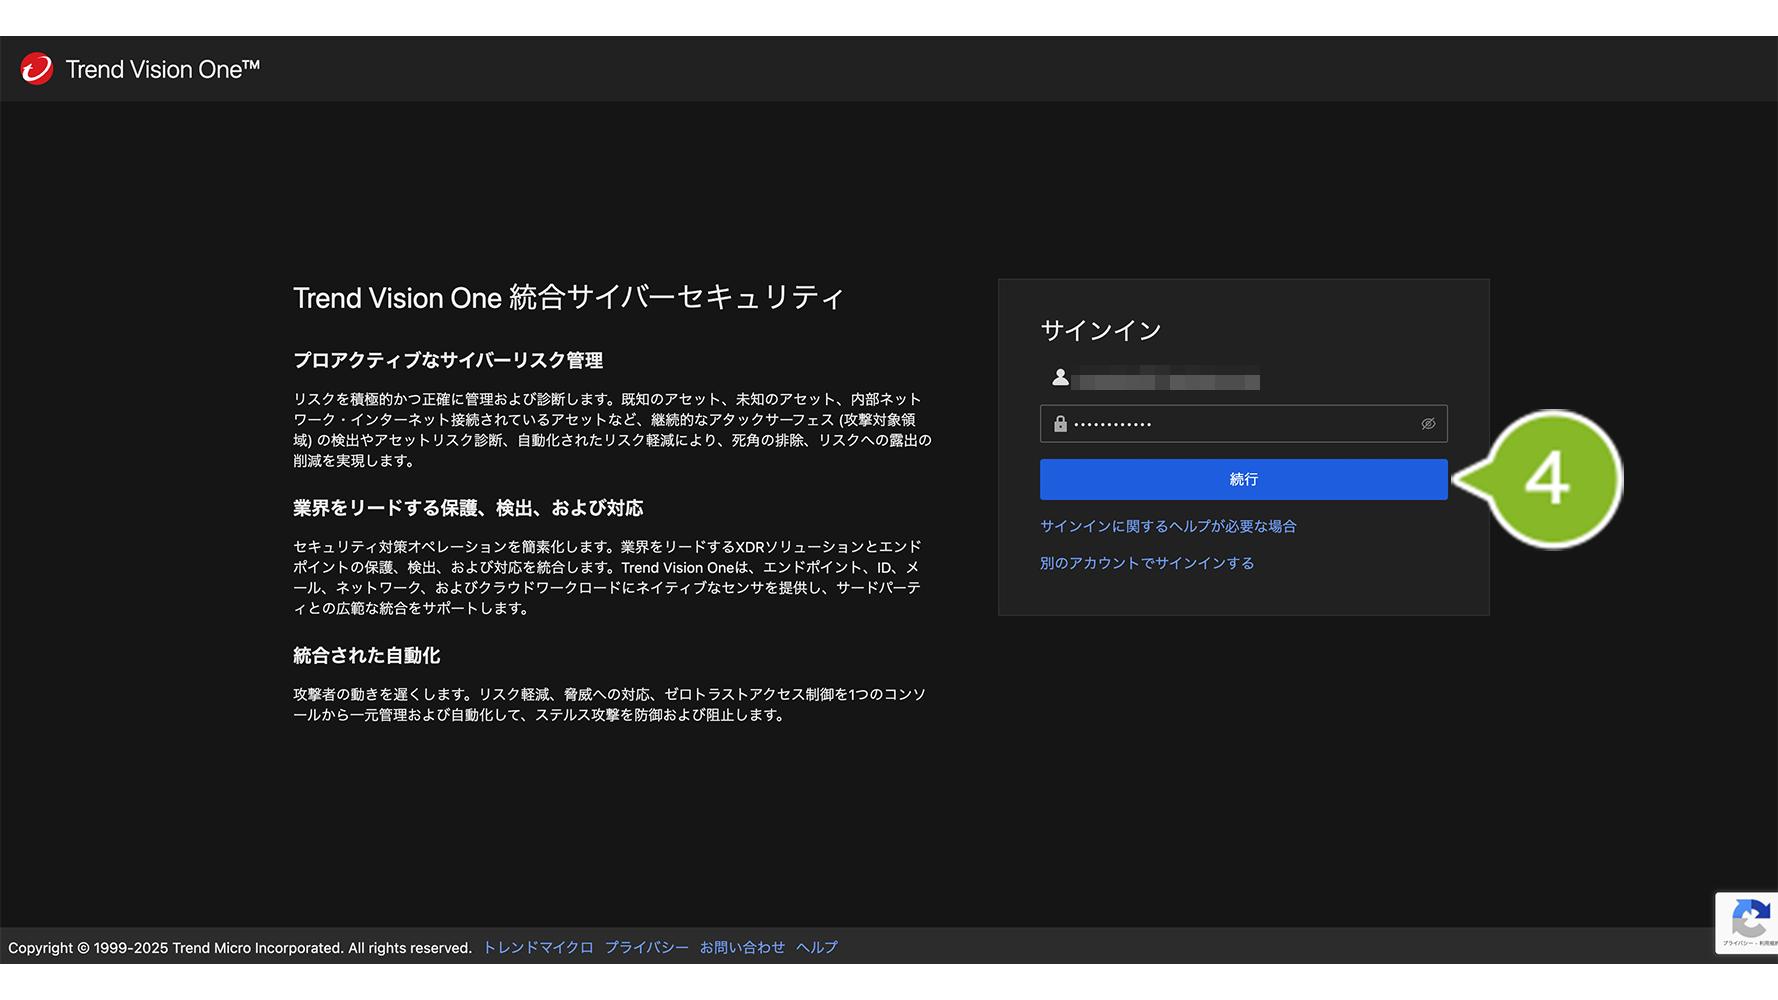This screenshot has height=1000, width=1778.
Task: Click the blurred username next to user icon
Action: [x=1165, y=381]
